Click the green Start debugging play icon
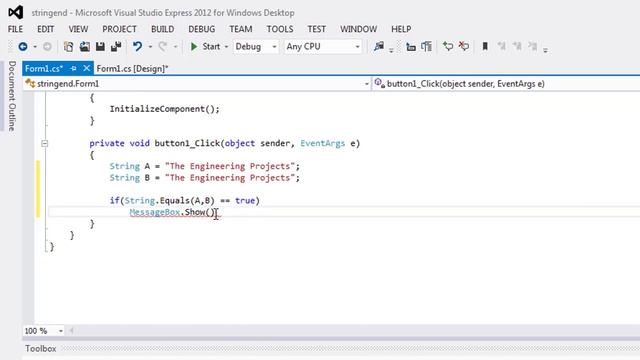The image size is (640, 360). (194, 47)
